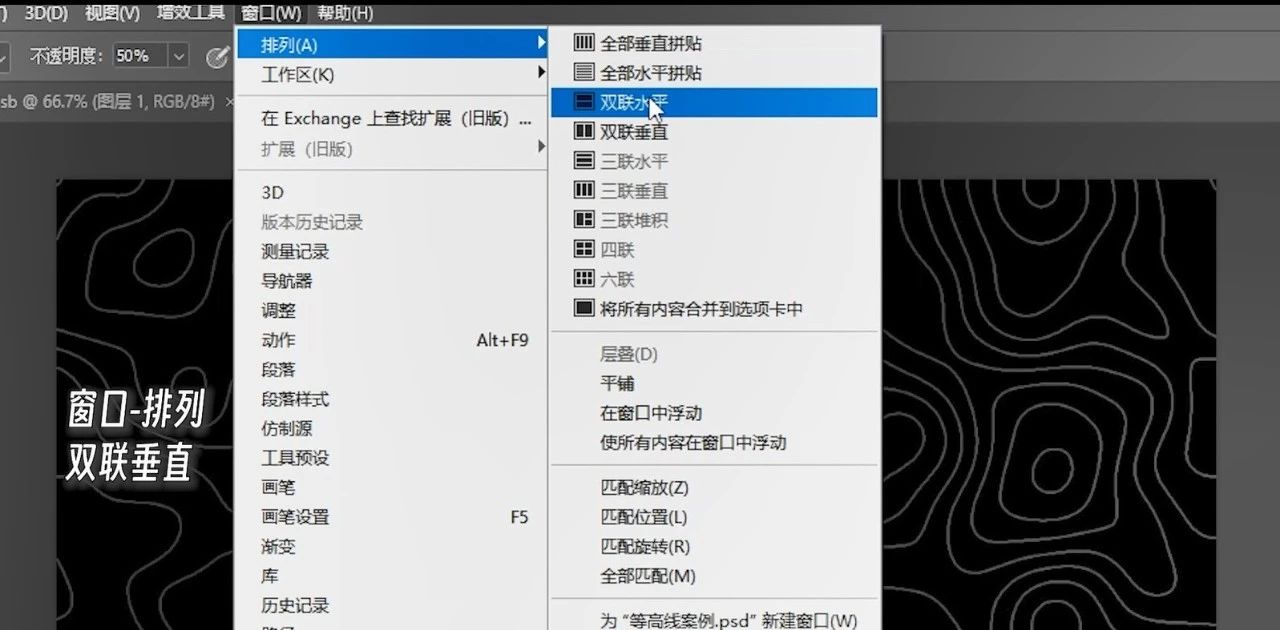Click the 全部垂直拼贴 vertical tile layout icon

click(585, 42)
